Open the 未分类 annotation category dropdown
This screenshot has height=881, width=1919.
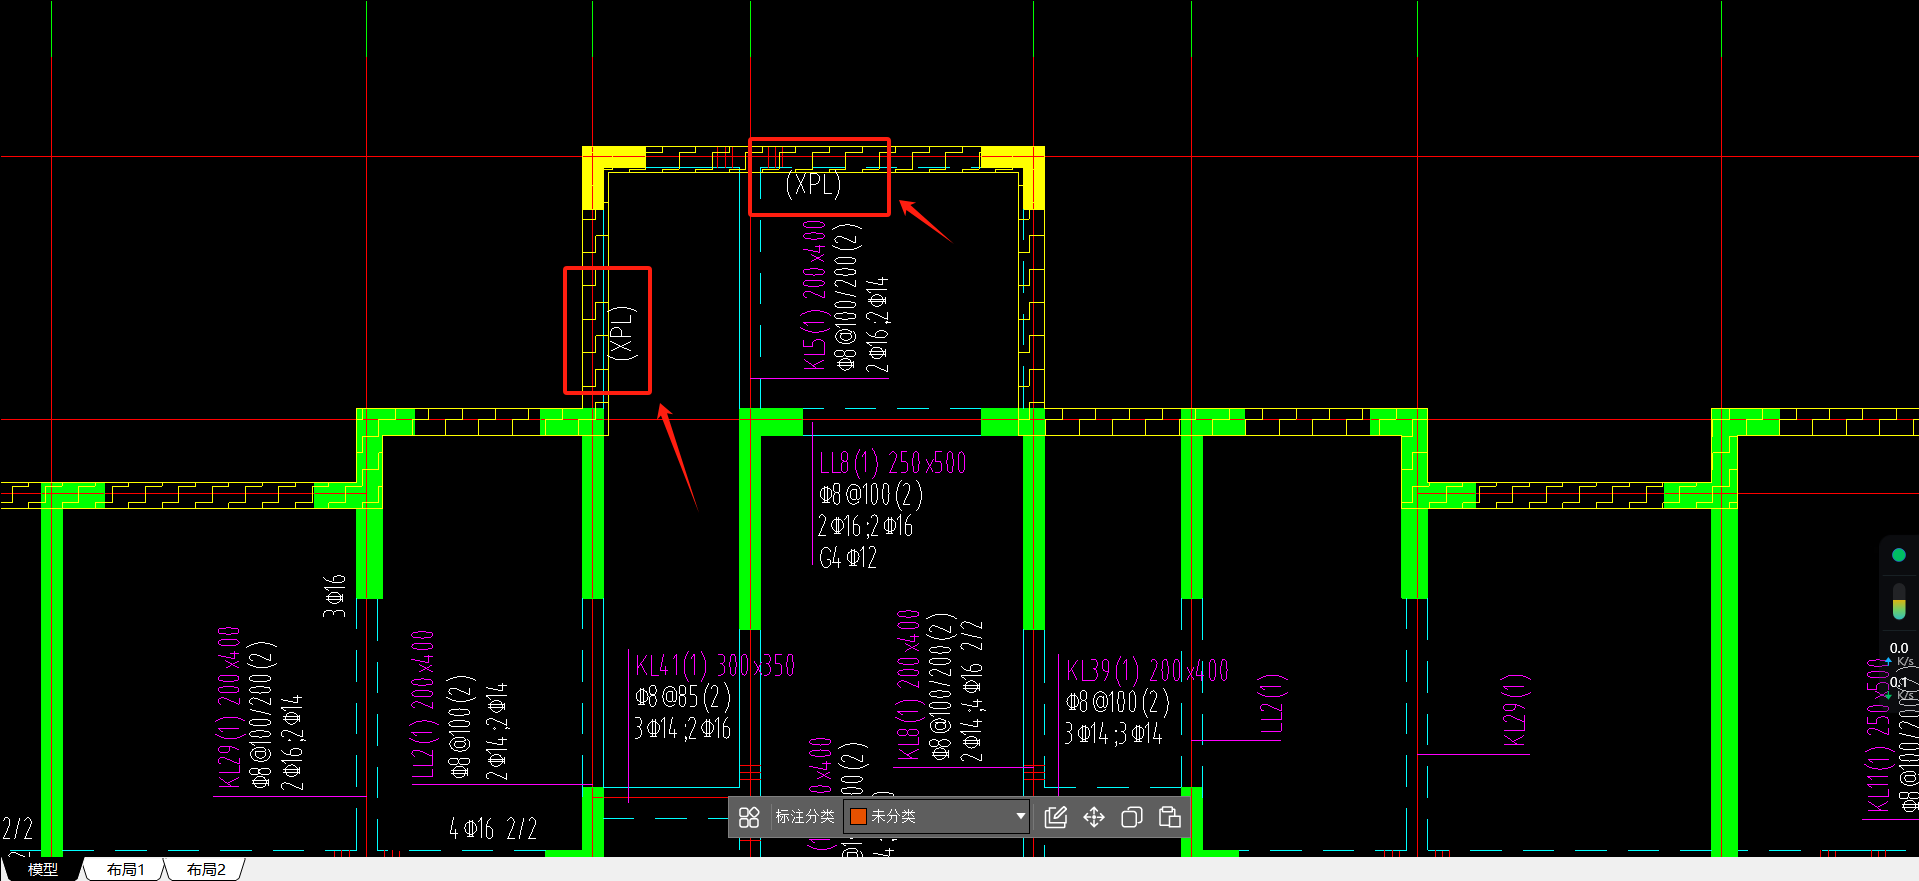click(937, 816)
